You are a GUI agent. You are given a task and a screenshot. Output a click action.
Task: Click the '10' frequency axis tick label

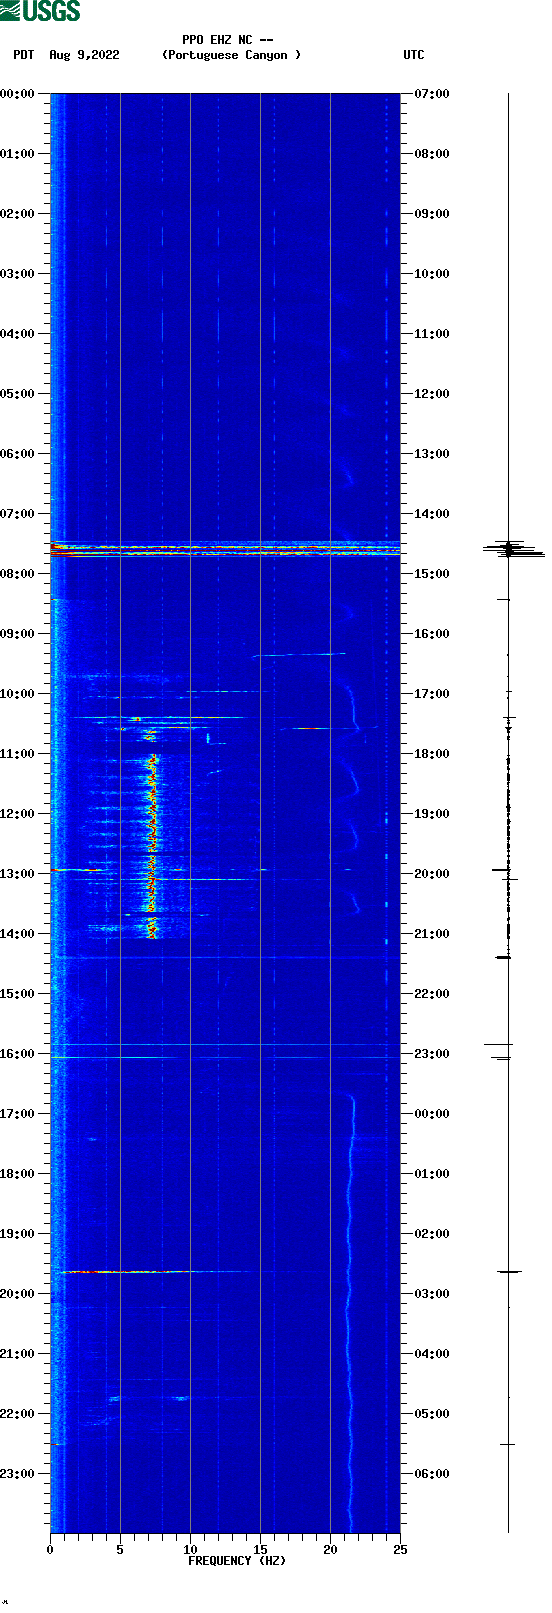click(x=190, y=1550)
